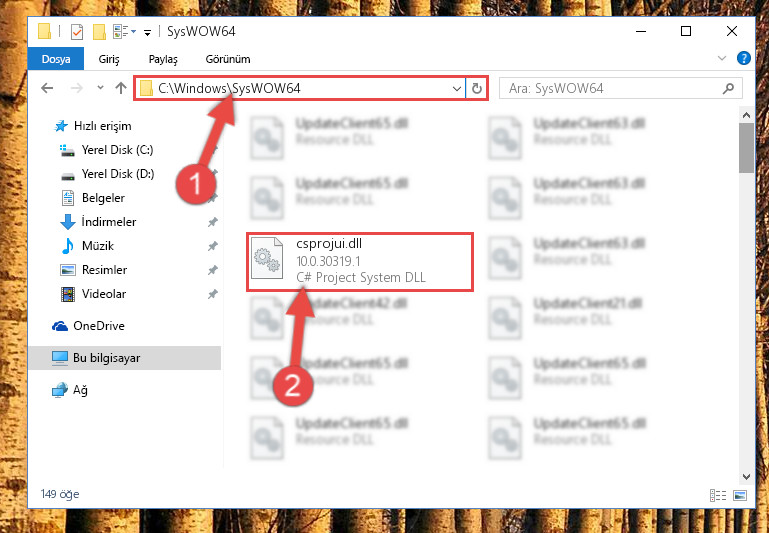This screenshot has width=769, height=533.
Task: Select Yerel Disk (C:) in sidebar
Action: pyautogui.click(x=117, y=150)
